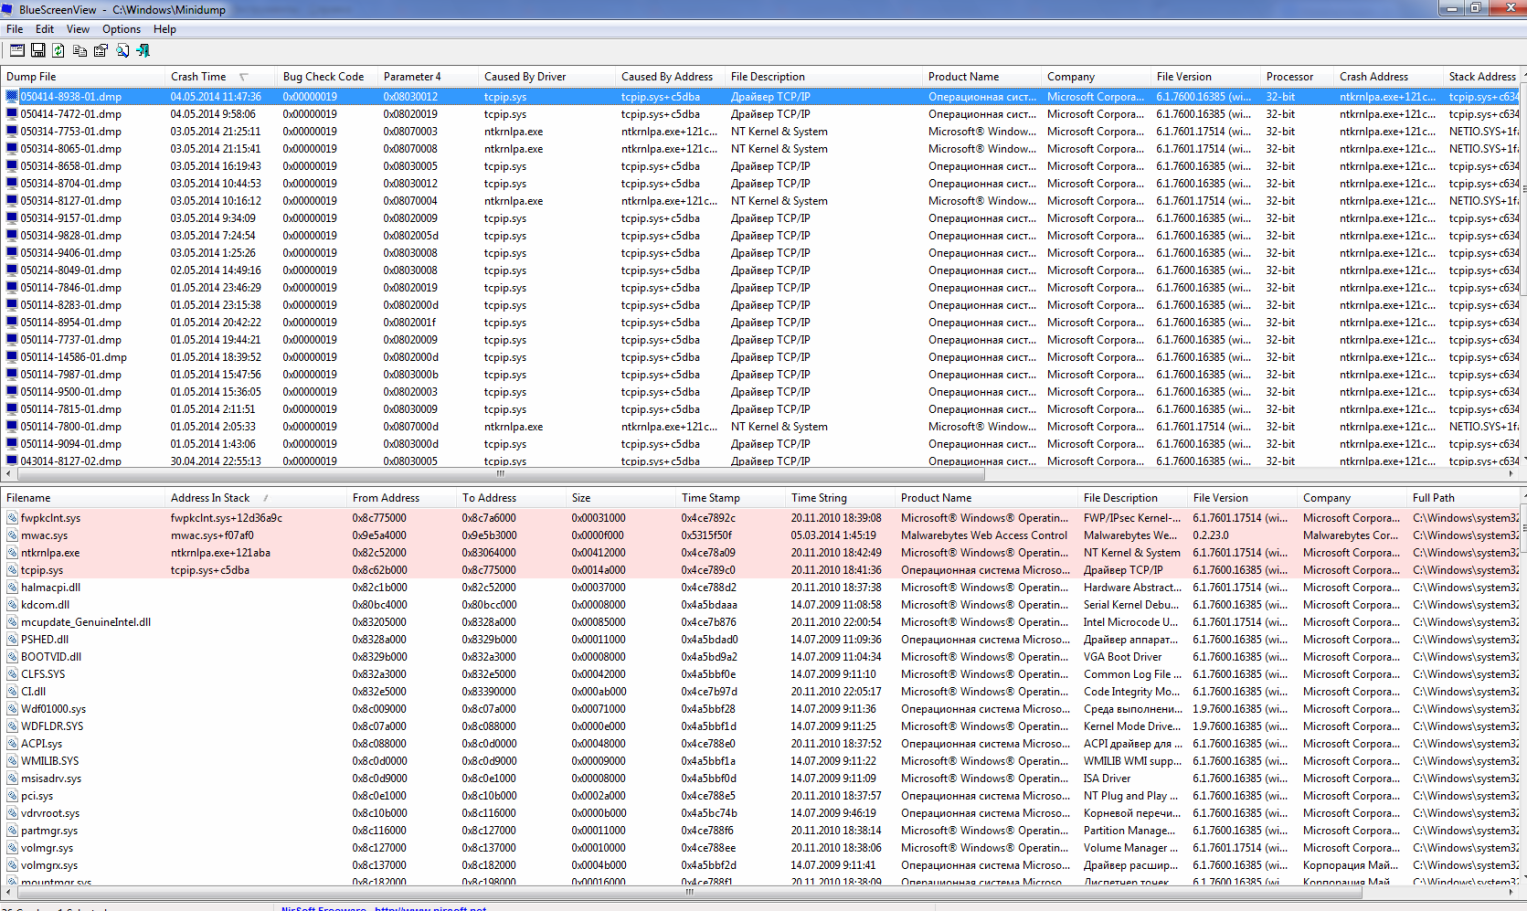Sort lower pane by Filename column header
This screenshot has width=1527, height=911.
click(83, 497)
